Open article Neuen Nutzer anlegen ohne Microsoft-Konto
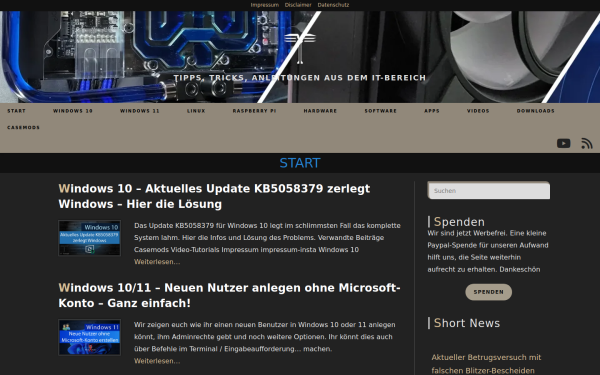 click(x=229, y=295)
